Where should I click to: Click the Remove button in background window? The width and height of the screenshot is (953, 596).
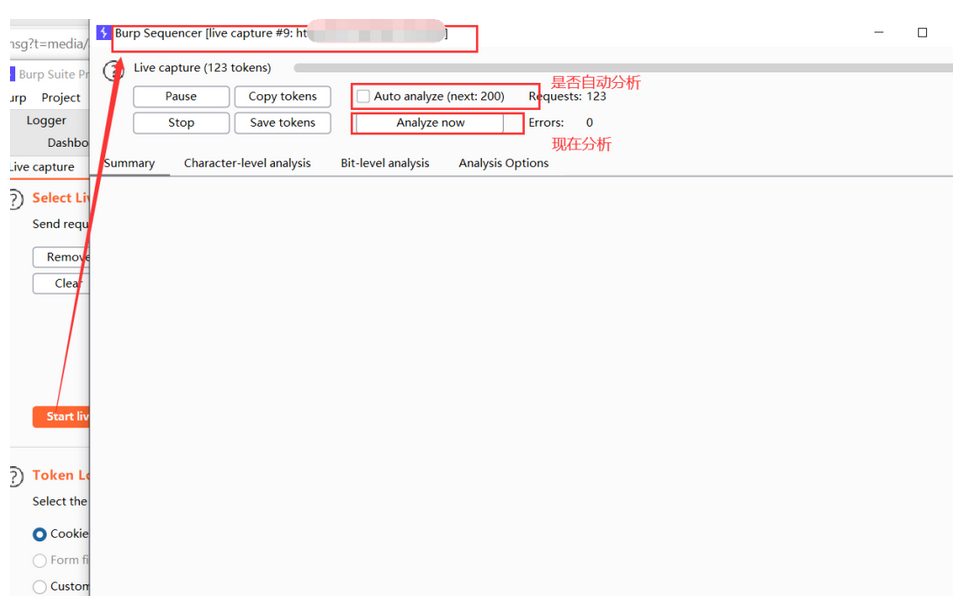pos(61,257)
